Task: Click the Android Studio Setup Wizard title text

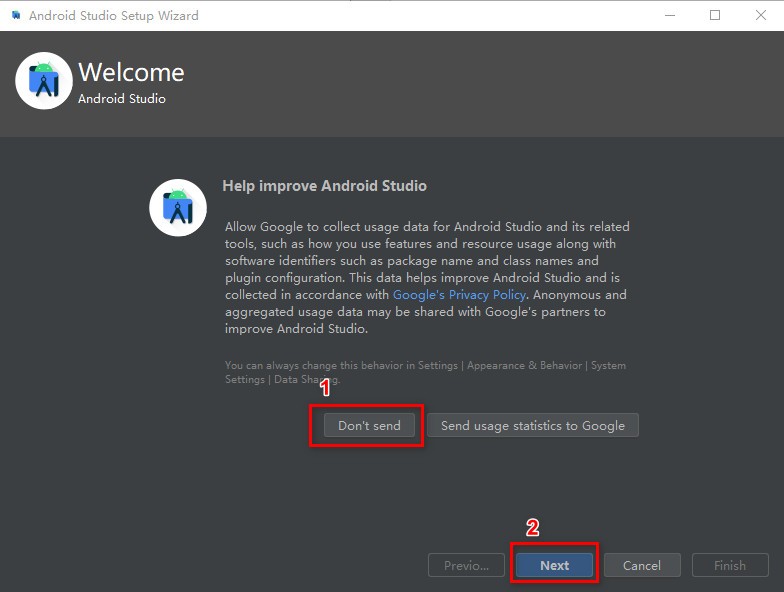Action: pos(113,16)
